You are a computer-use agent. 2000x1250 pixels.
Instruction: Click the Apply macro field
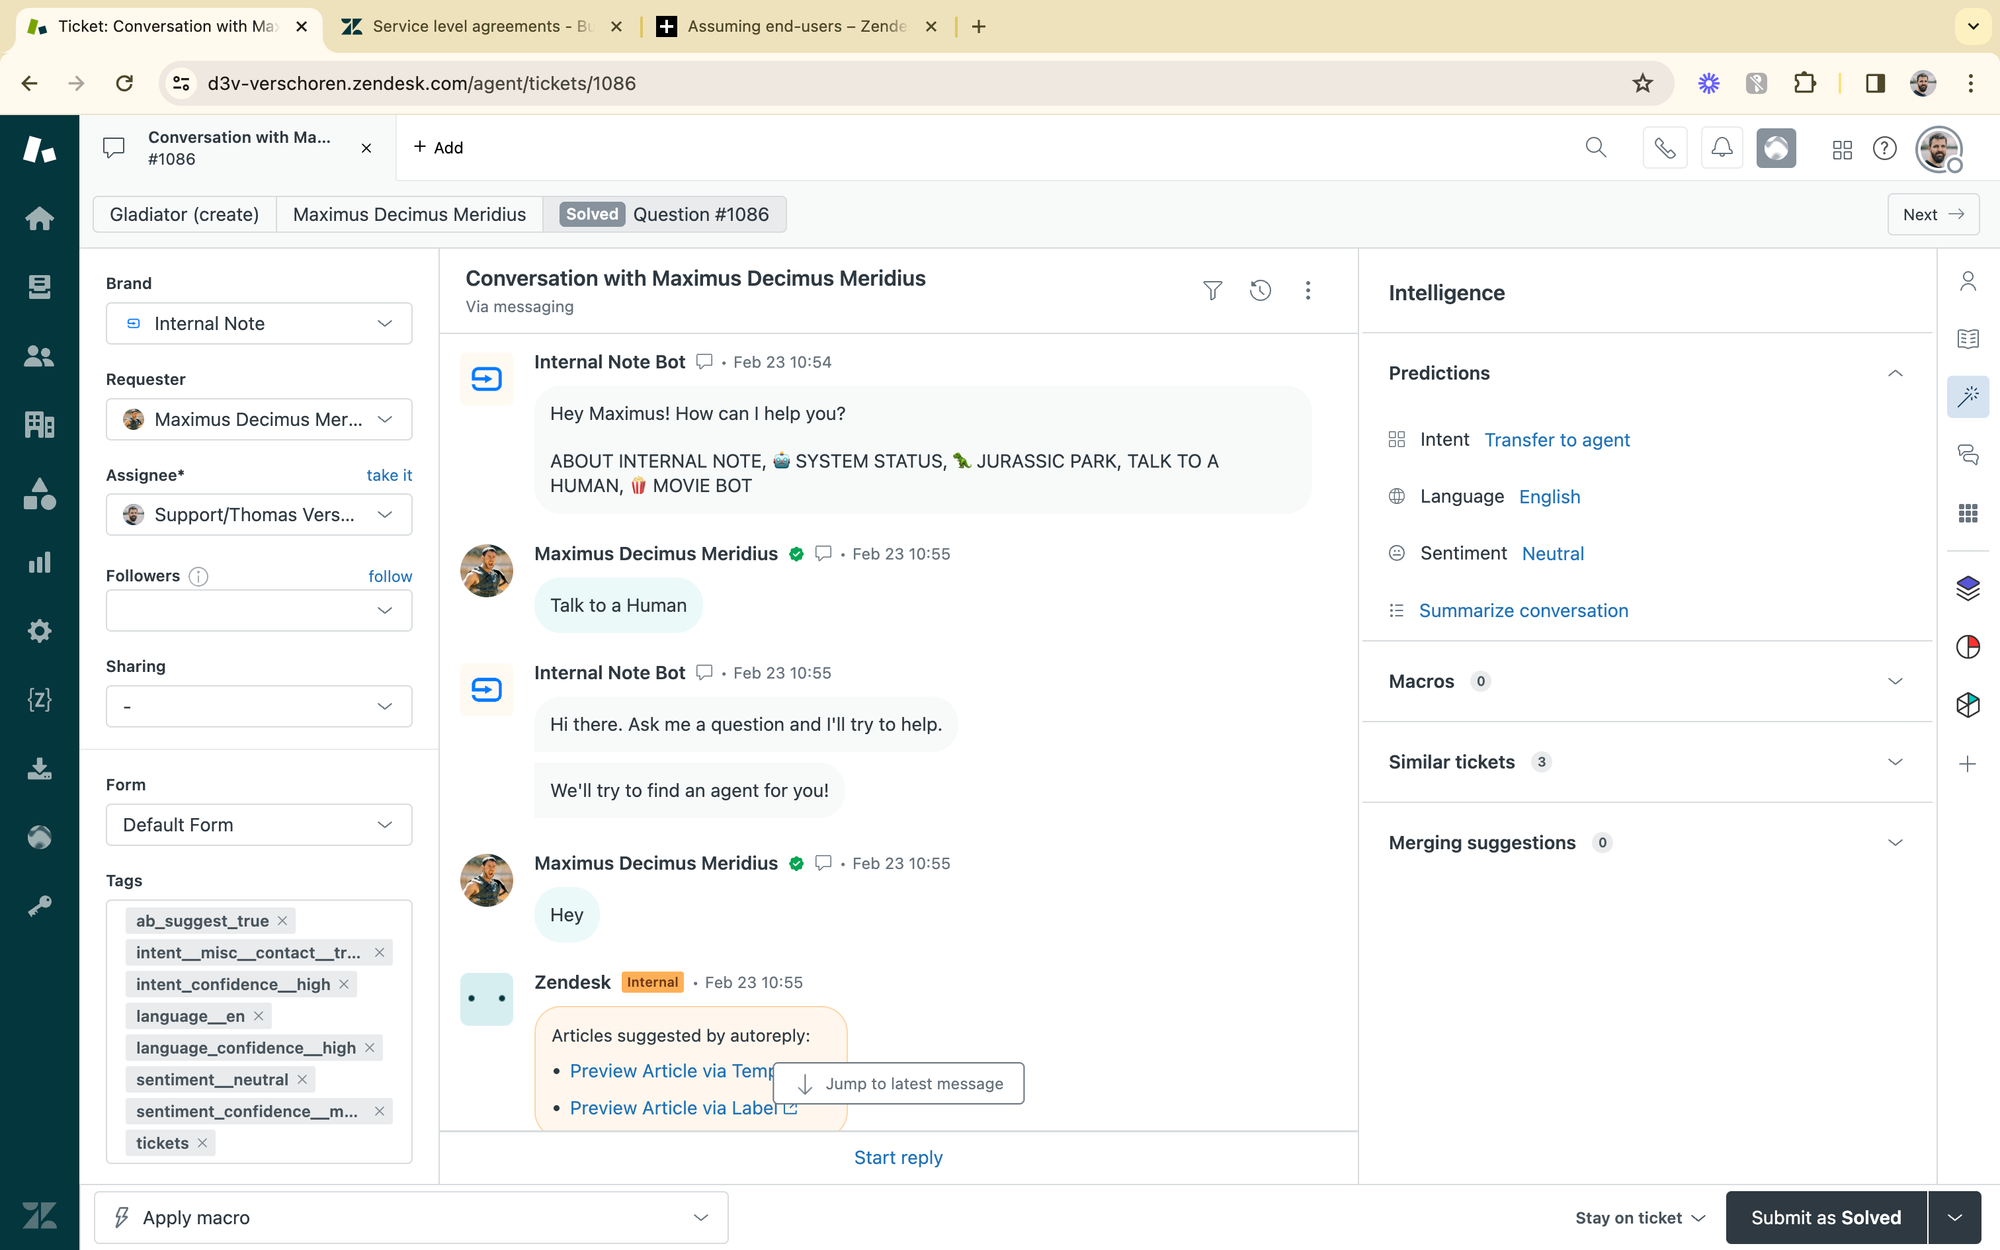(410, 1217)
